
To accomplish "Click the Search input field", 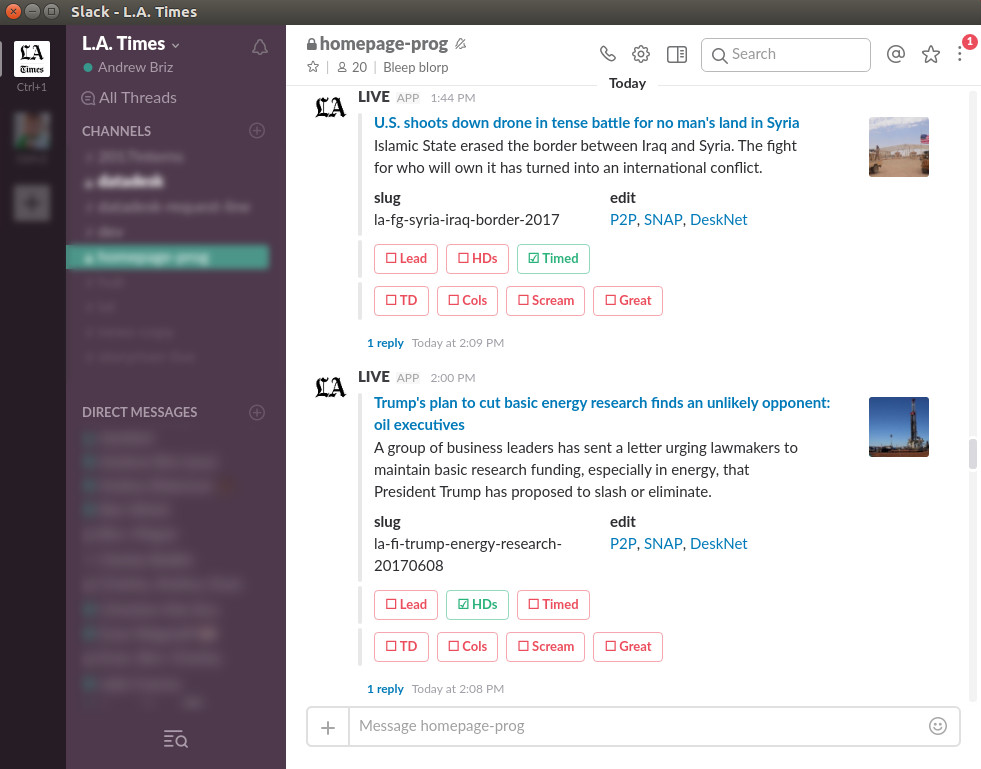I will tap(786, 54).
